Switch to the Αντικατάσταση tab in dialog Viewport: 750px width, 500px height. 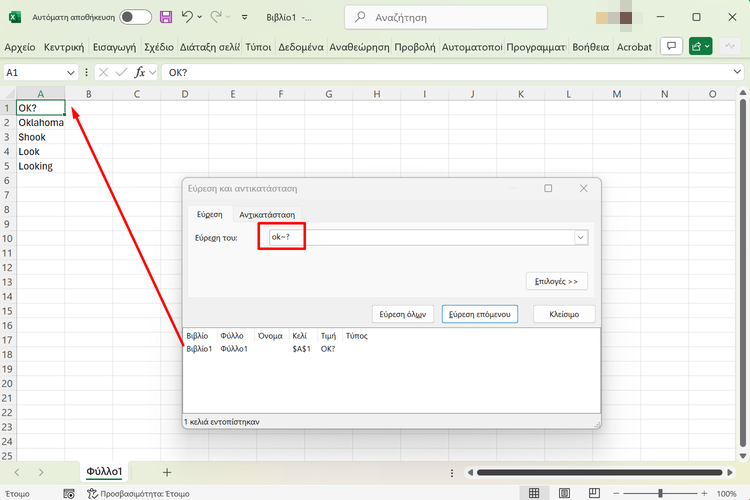click(x=267, y=215)
